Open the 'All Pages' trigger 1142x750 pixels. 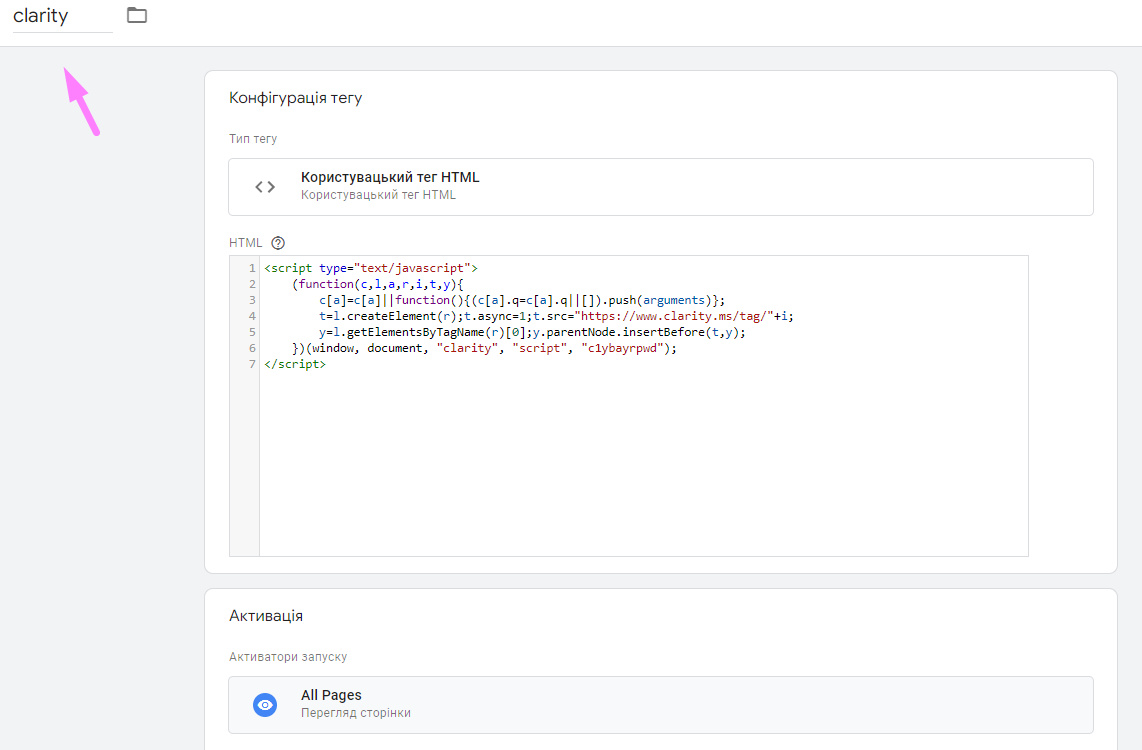pyautogui.click(x=331, y=695)
